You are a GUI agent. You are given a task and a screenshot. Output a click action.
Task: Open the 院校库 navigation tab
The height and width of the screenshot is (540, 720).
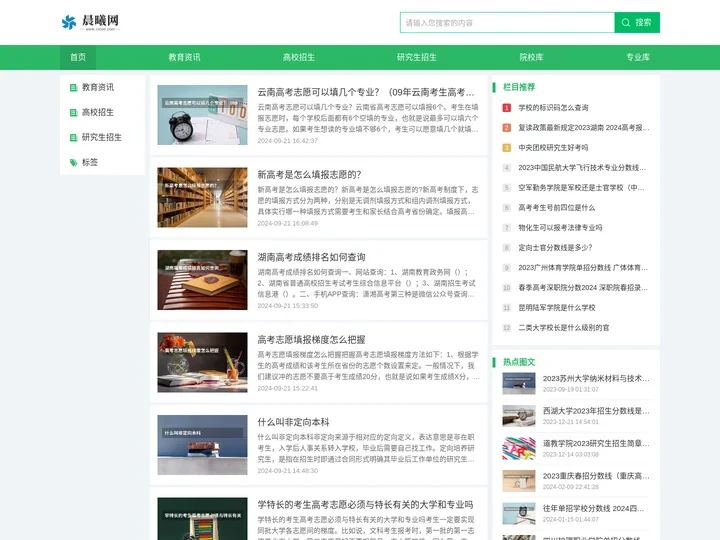[531, 57]
